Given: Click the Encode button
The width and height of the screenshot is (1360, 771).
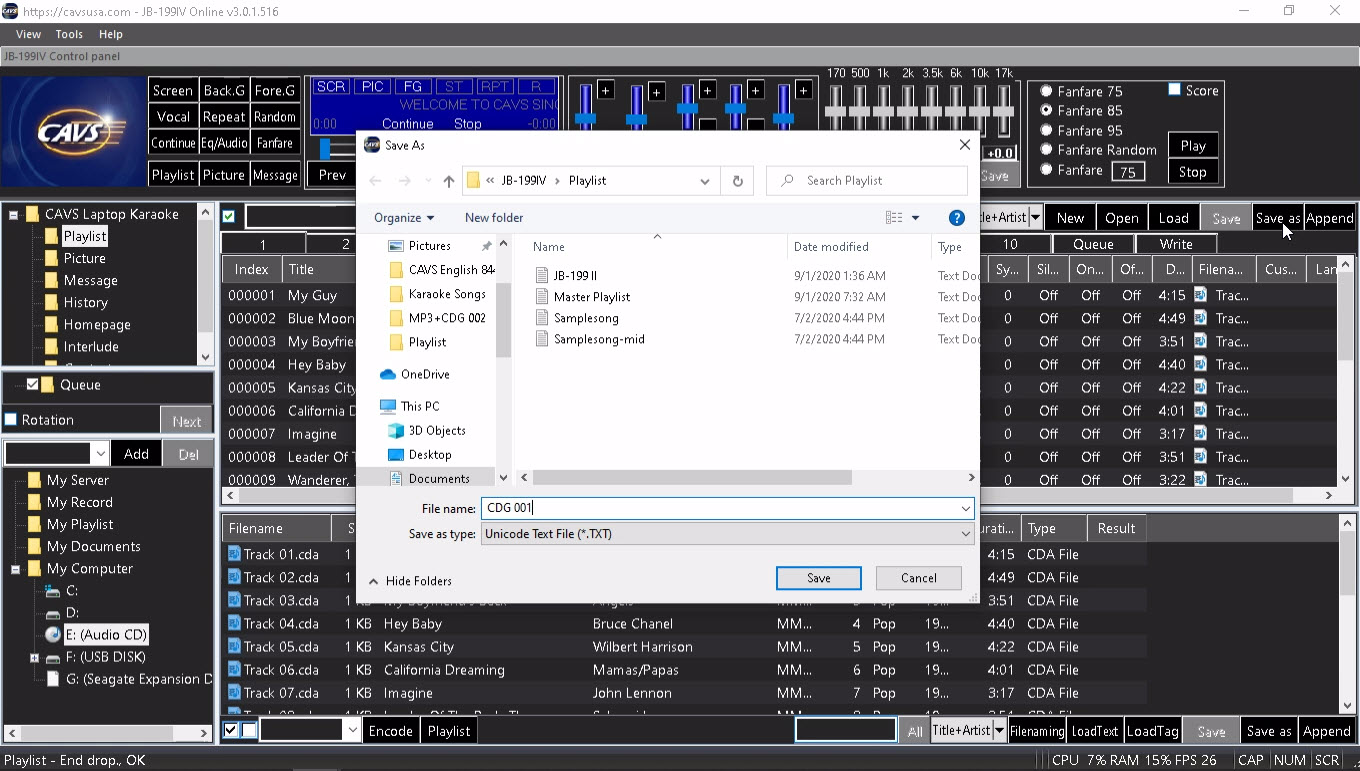Looking at the screenshot, I should (x=391, y=731).
